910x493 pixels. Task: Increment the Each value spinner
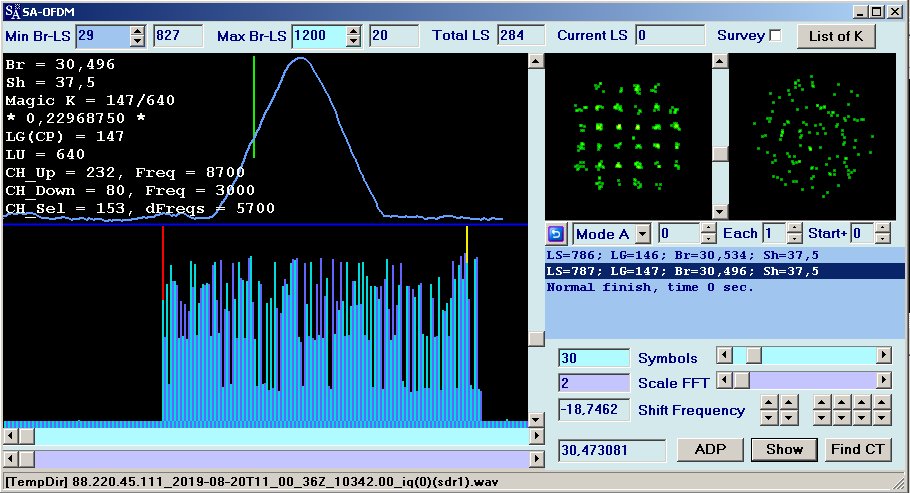coord(795,229)
